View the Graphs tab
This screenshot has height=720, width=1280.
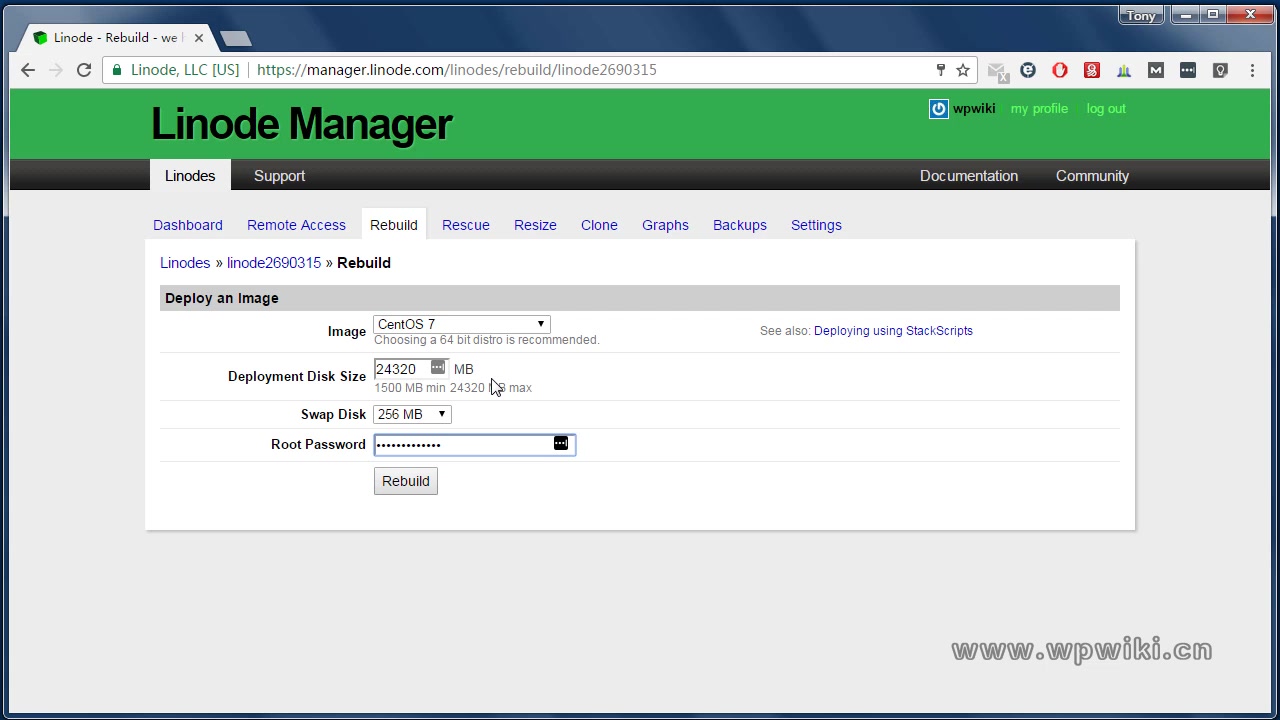(665, 225)
